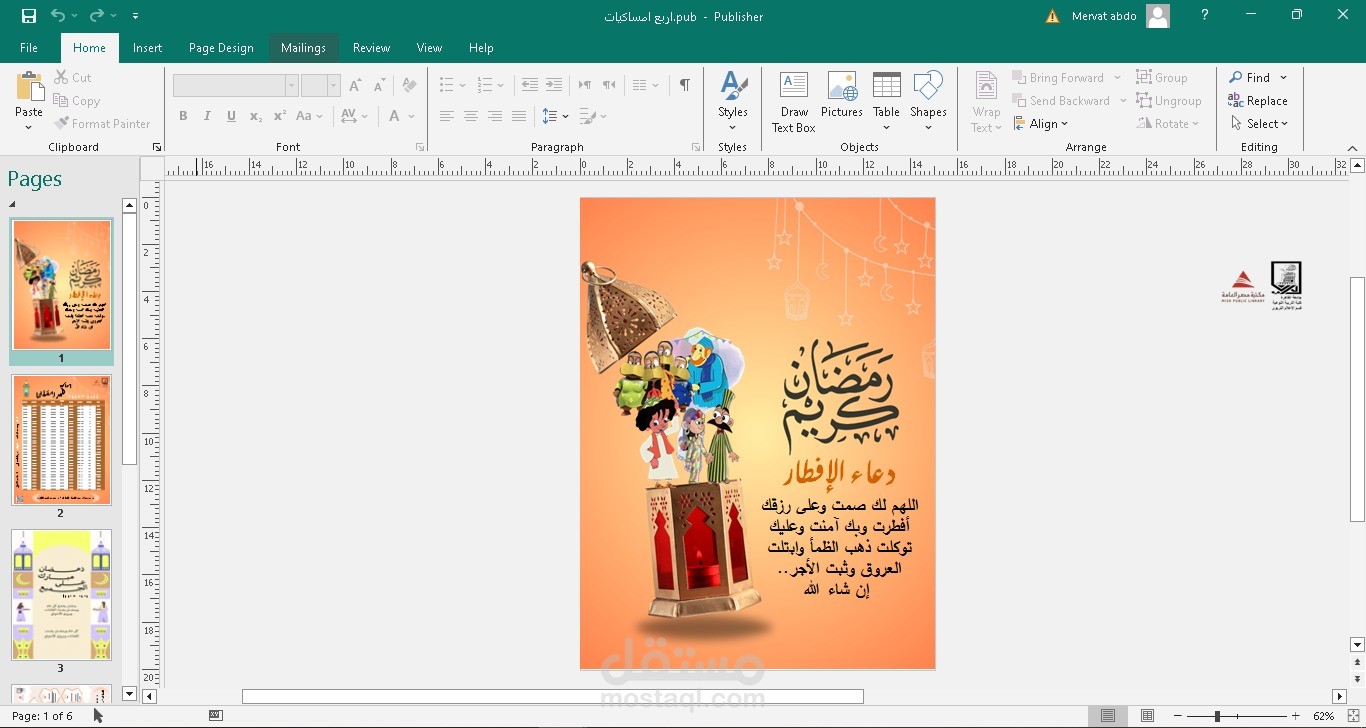Click the zoom slider handle
The height and width of the screenshot is (728, 1366).
click(x=1217, y=716)
